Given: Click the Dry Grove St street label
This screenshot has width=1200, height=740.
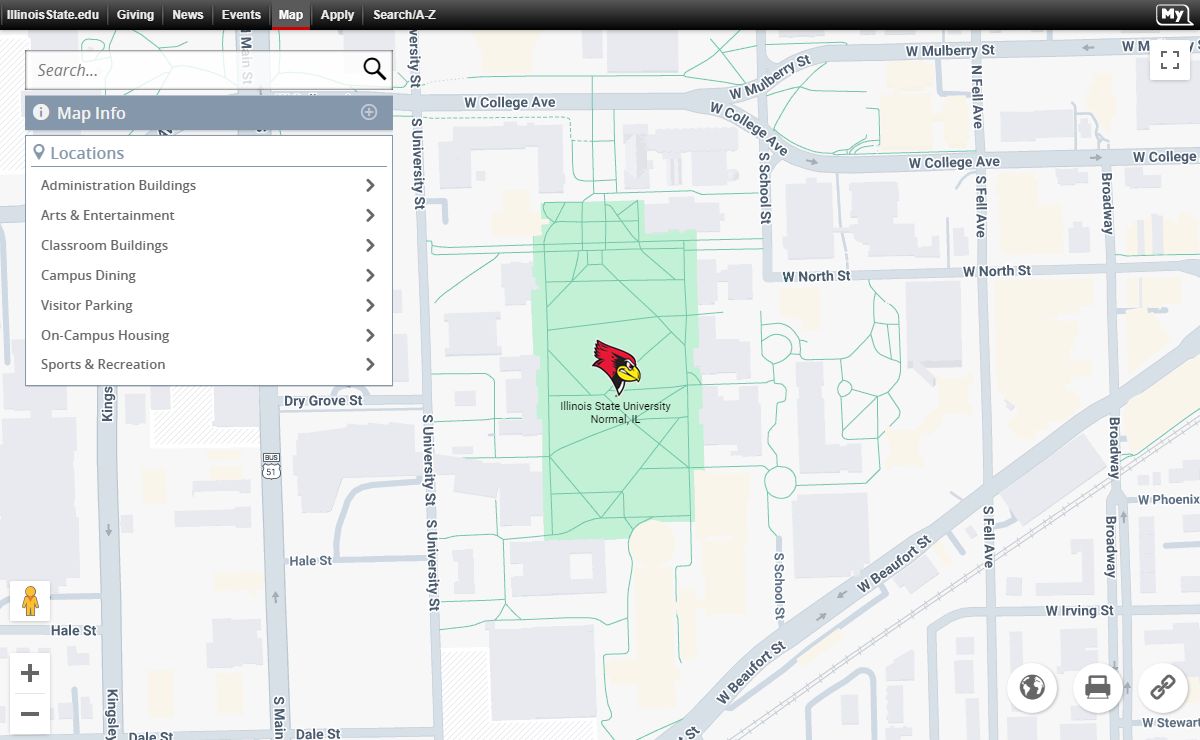Looking at the screenshot, I should click(323, 401).
